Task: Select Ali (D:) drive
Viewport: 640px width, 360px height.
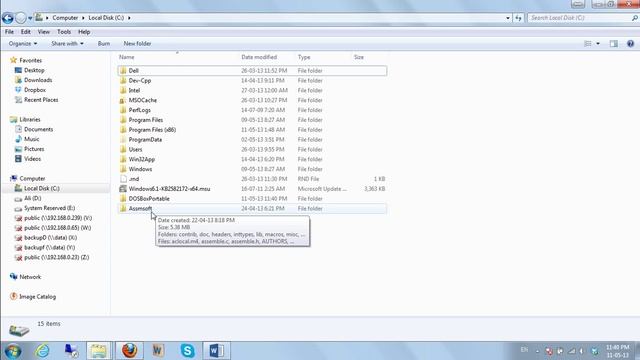Action: (32, 198)
